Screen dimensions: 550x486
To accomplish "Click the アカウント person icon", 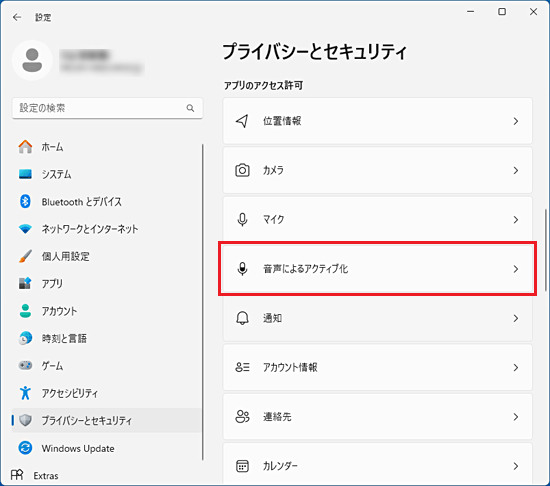I will (25, 311).
